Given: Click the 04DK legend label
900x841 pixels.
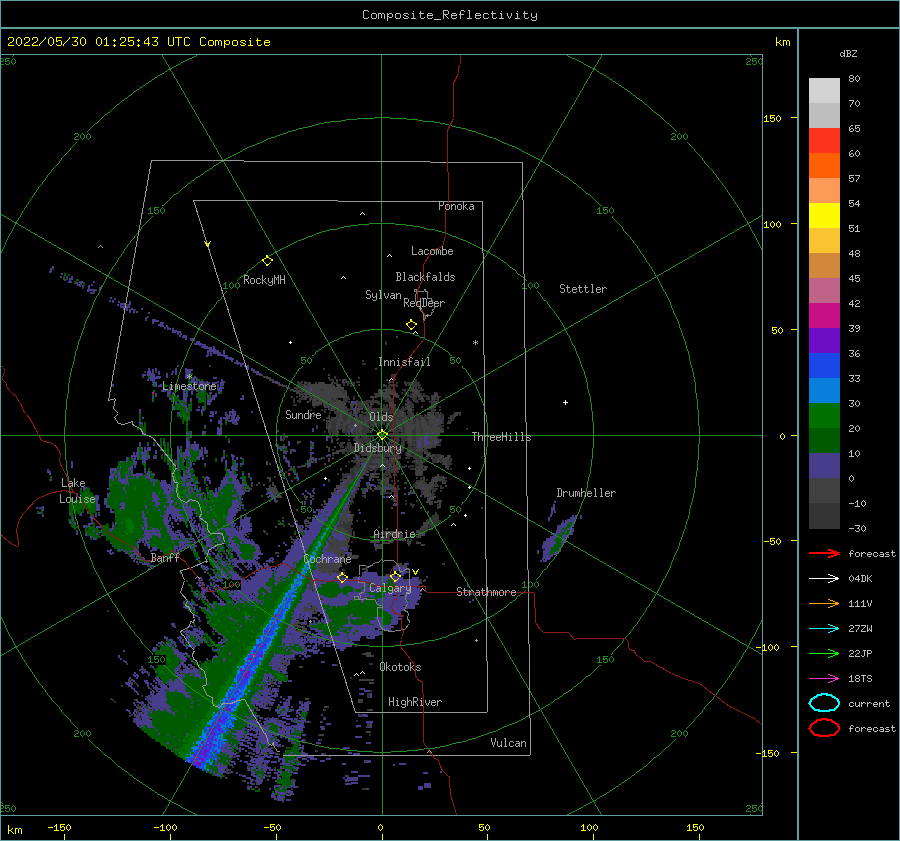Looking at the screenshot, I should pyautogui.click(x=860, y=579).
